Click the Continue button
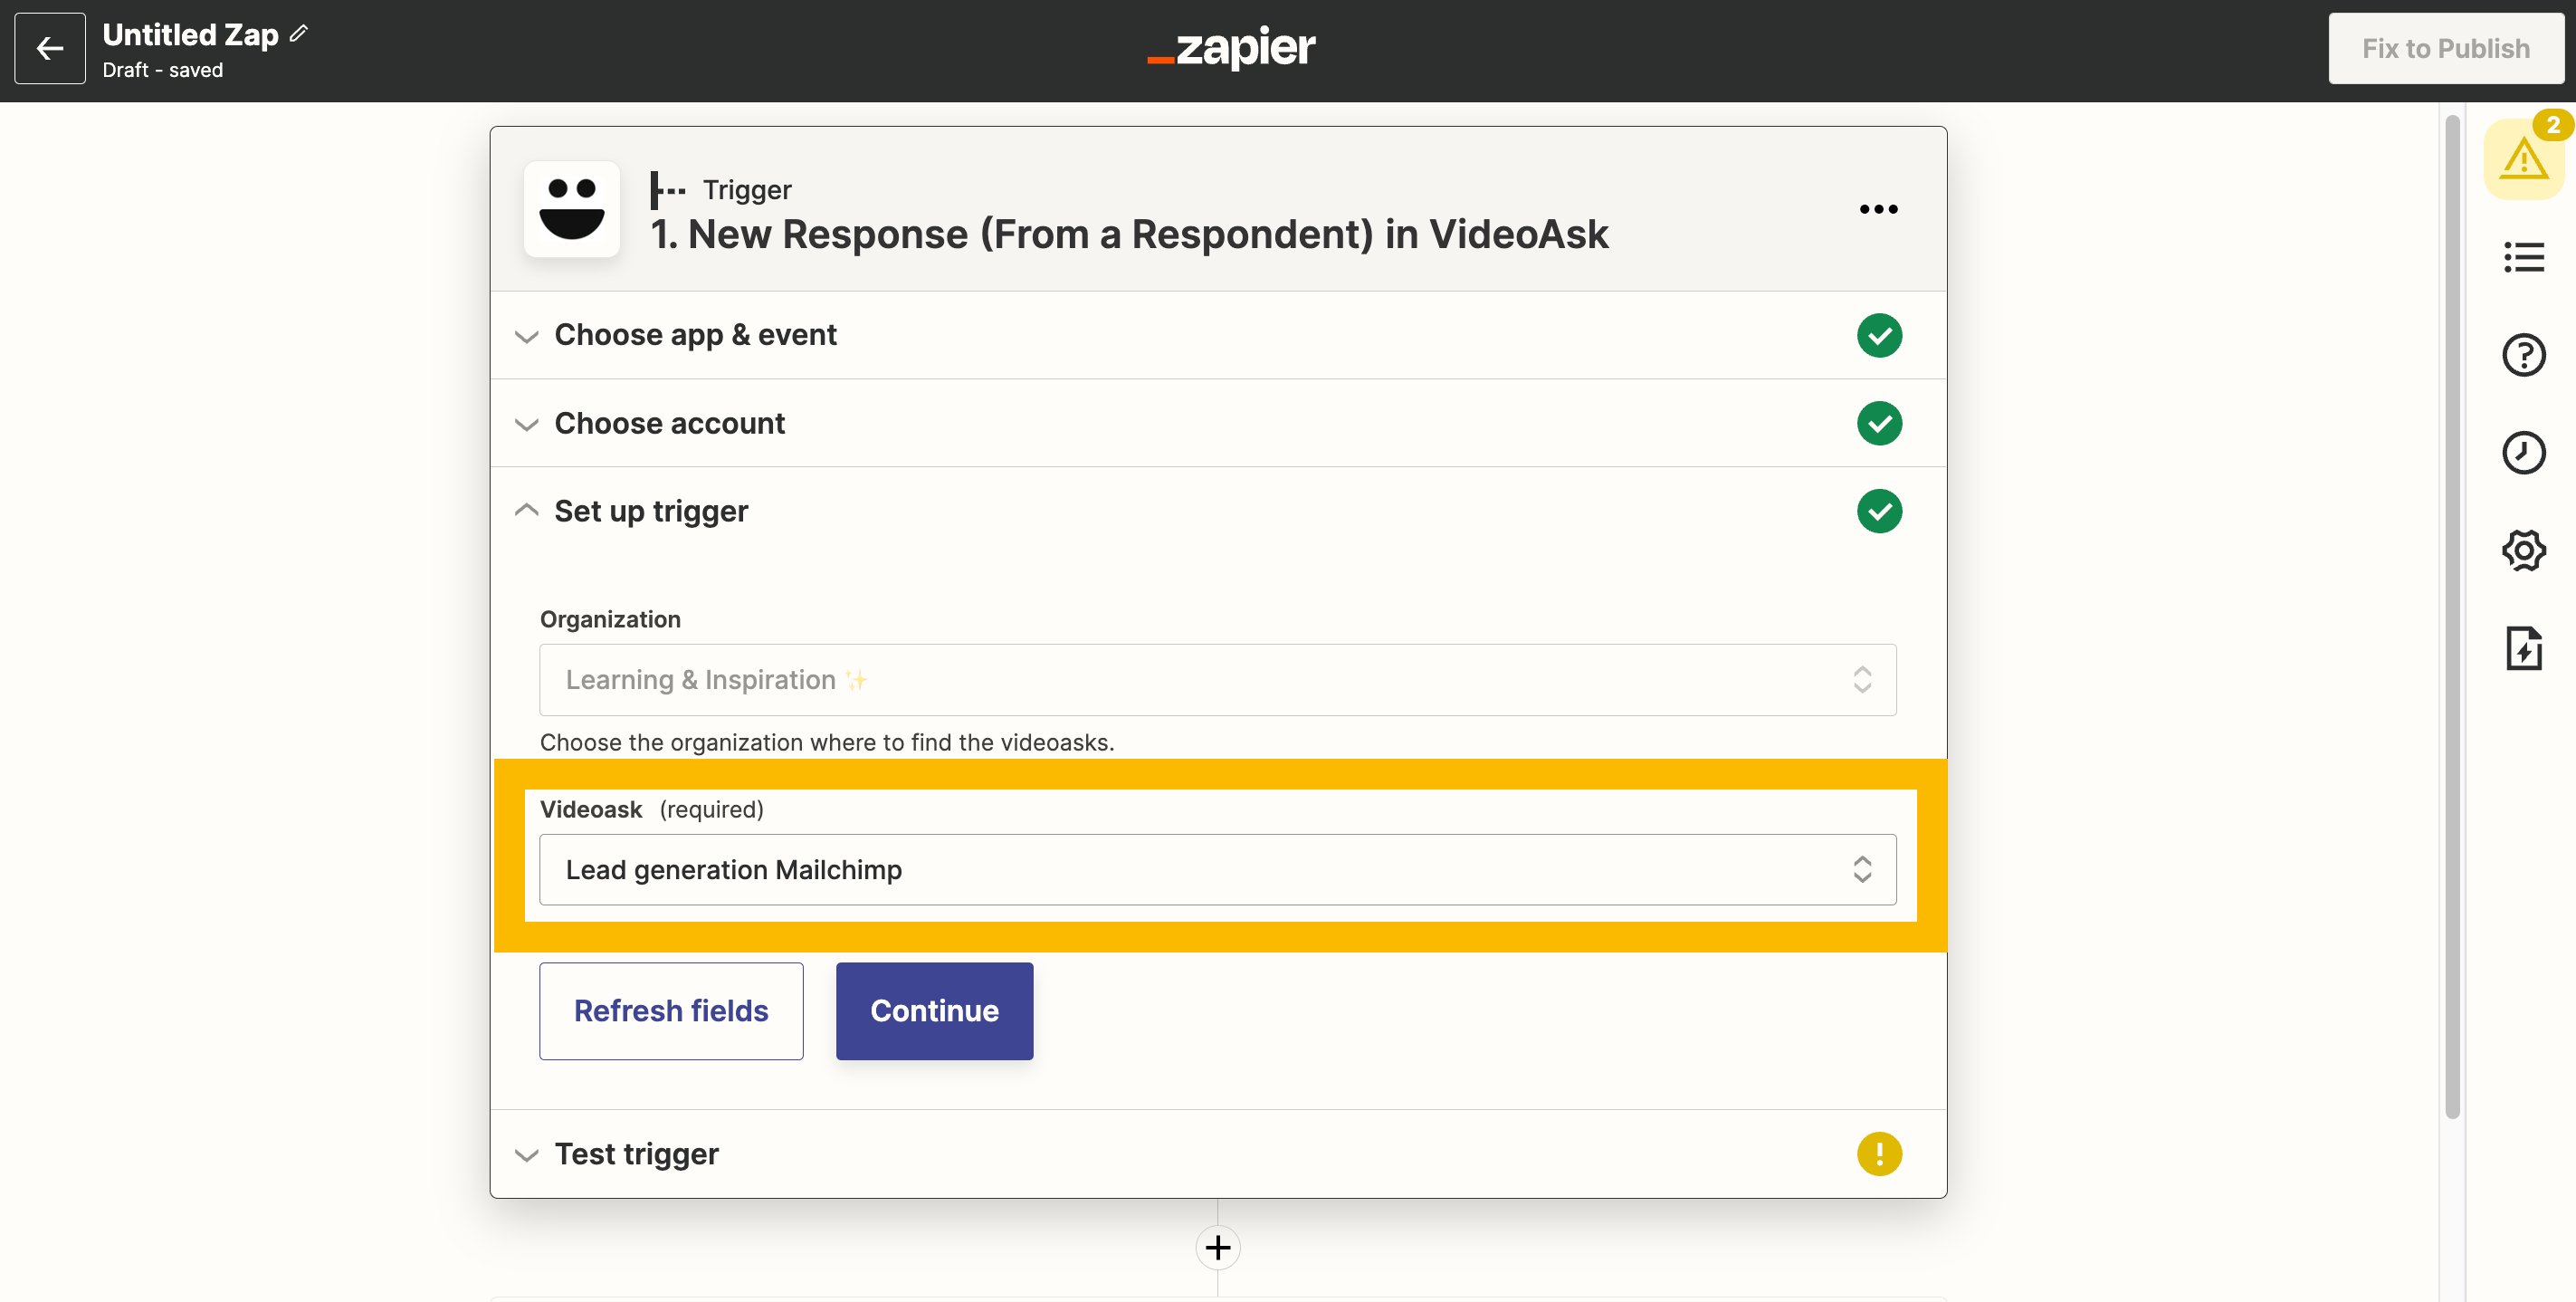Screen dimensions: 2576x1302 pyautogui.click(x=934, y=1011)
